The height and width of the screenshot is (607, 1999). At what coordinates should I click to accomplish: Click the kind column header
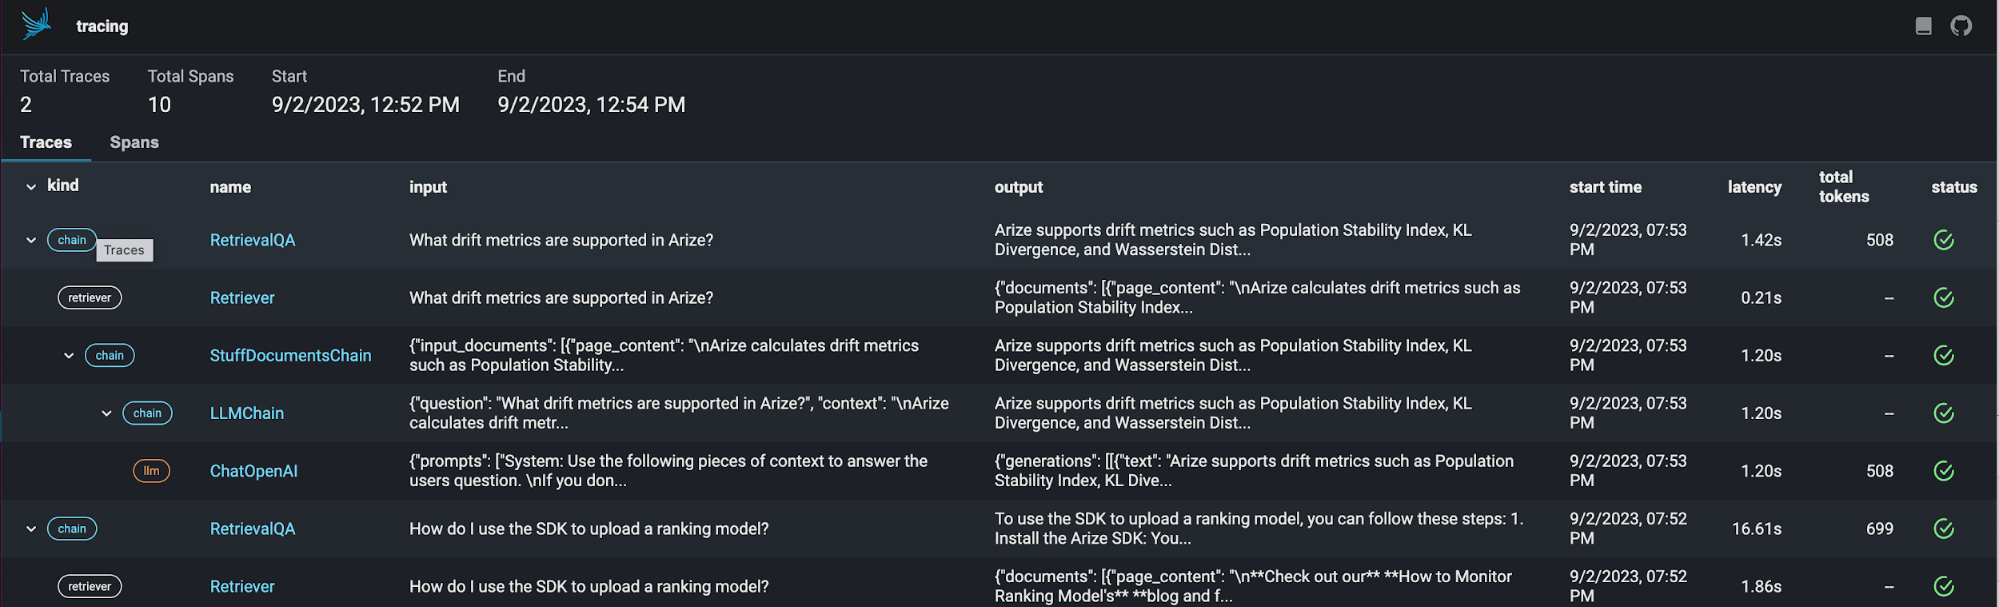pos(63,186)
